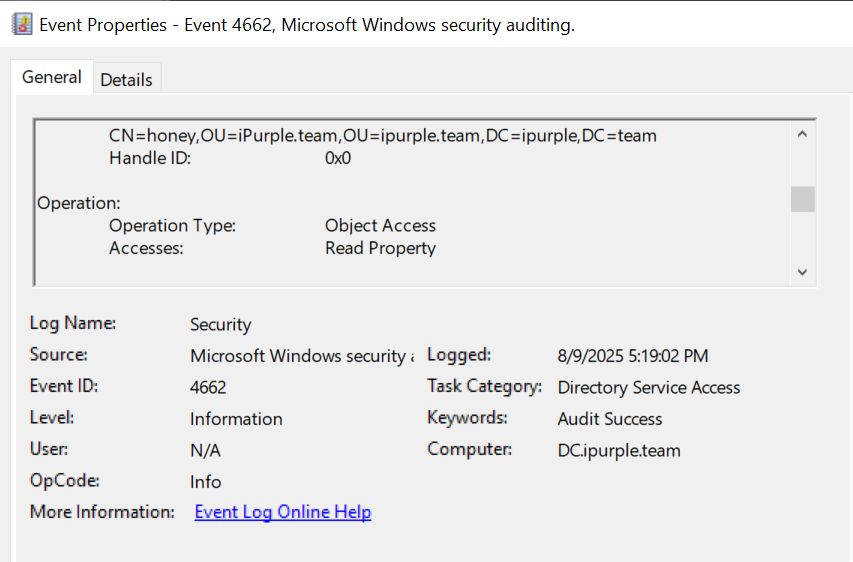This screenshot has width=853, height=562.
Task: Switch to the Details tab
Action: pos(126,79)
